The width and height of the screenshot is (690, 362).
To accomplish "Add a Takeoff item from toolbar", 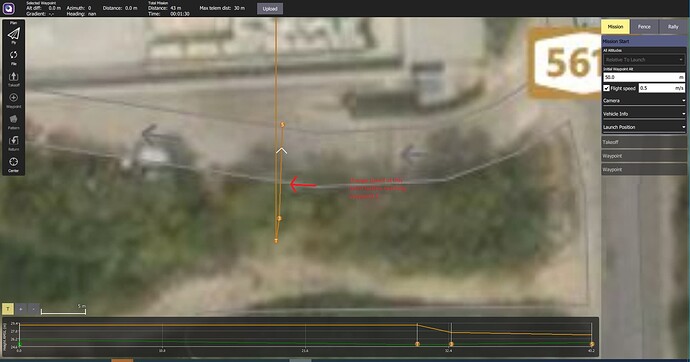I will pyautogui.click(x=14, y=79).
